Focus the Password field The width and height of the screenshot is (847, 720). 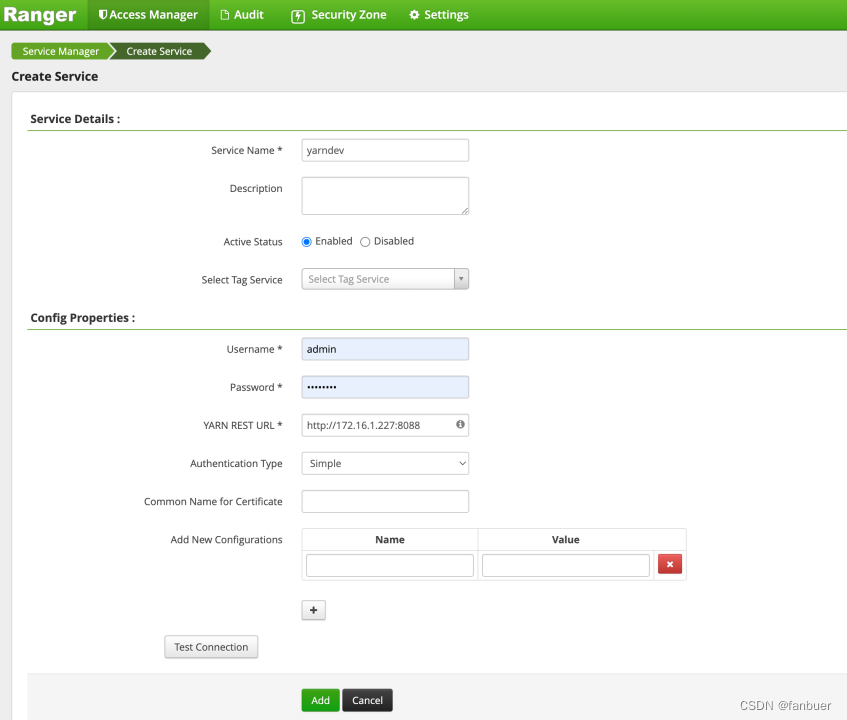pos(385,387)
